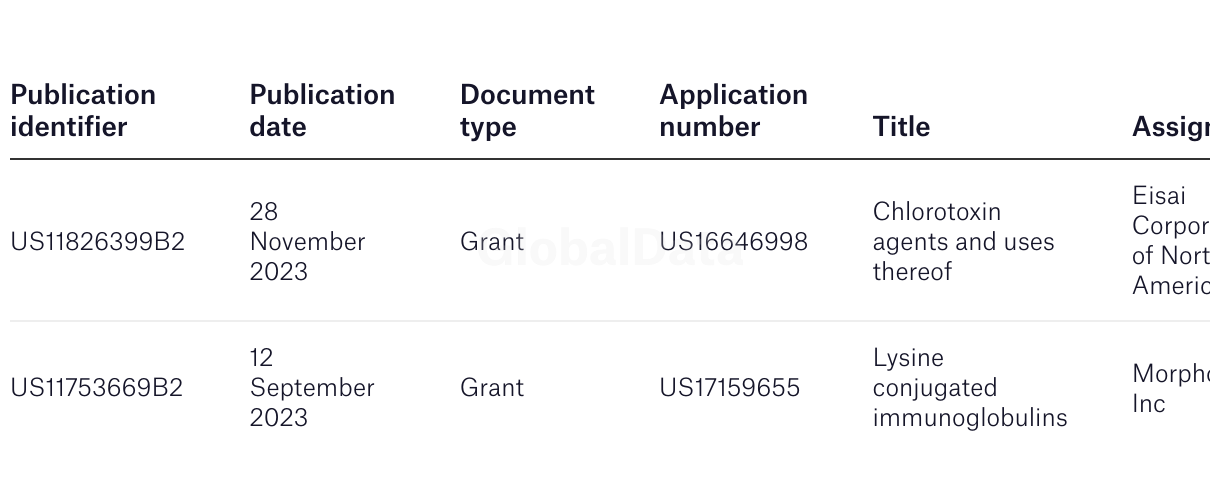Open patent US11826399B2
Viewport: 1220px width, 494px height.
tap(98, 242)
